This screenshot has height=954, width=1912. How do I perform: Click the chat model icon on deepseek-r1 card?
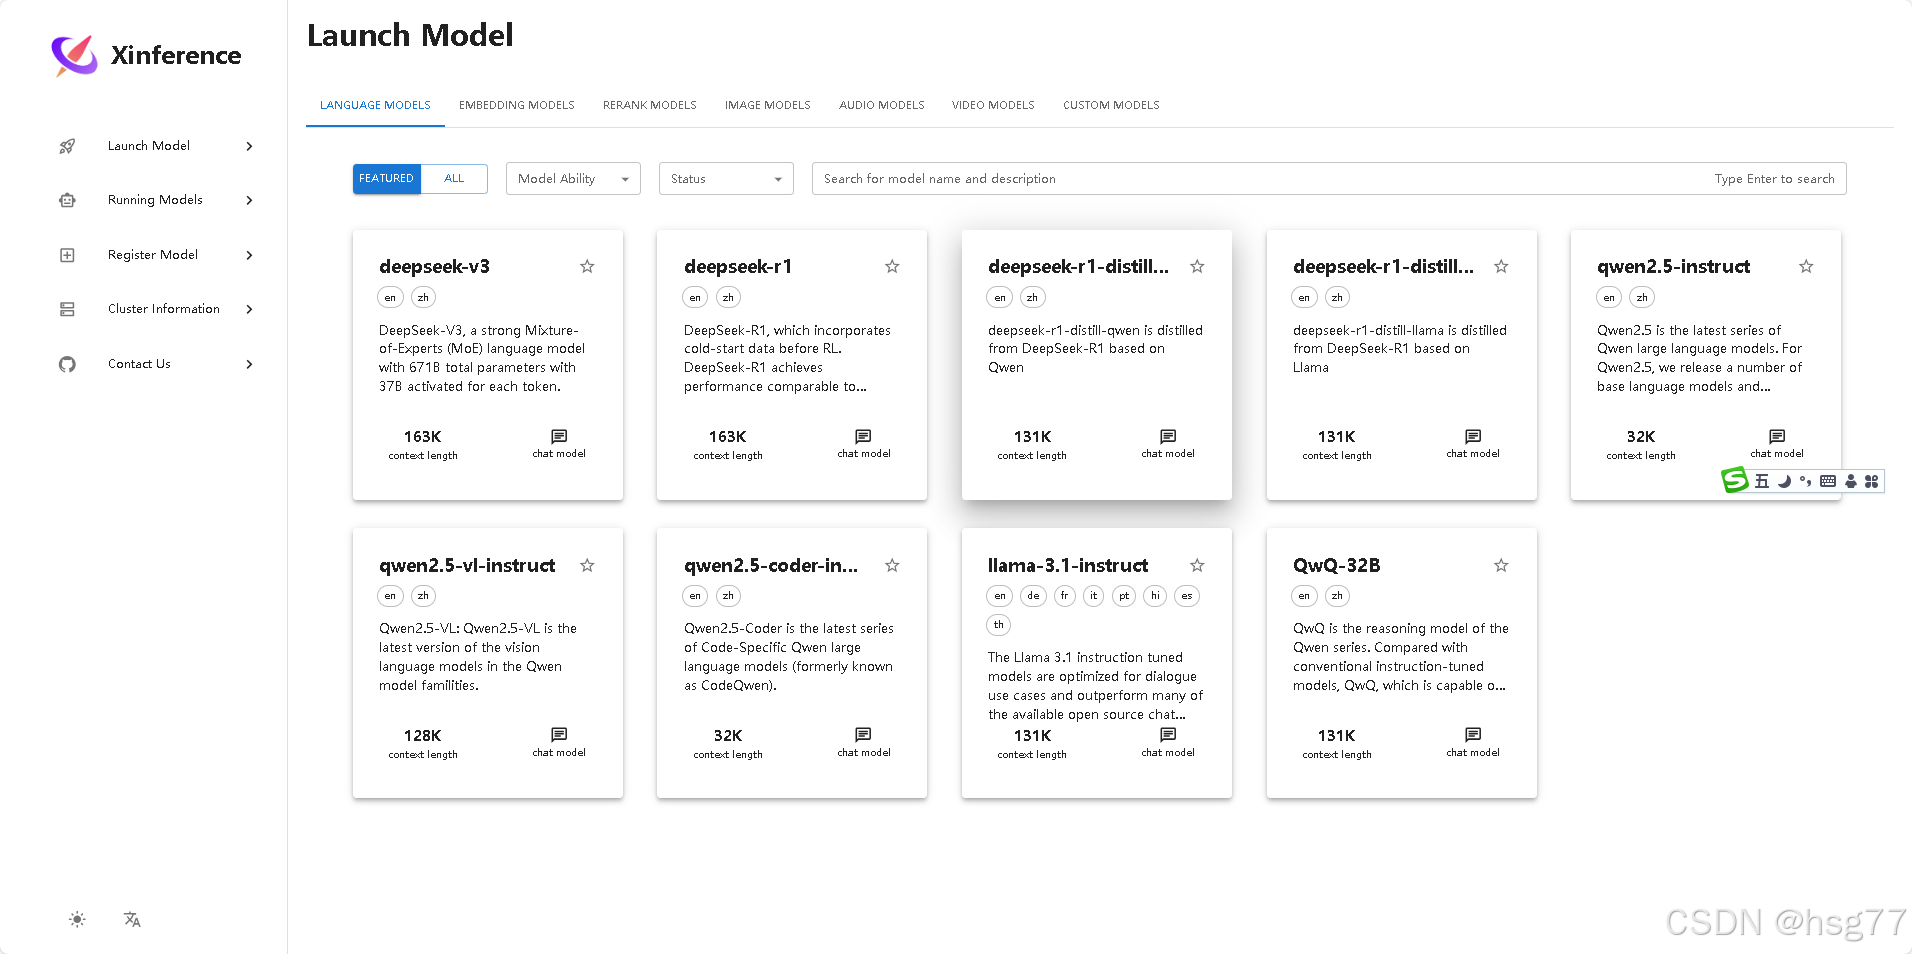[x=863, y=436]
